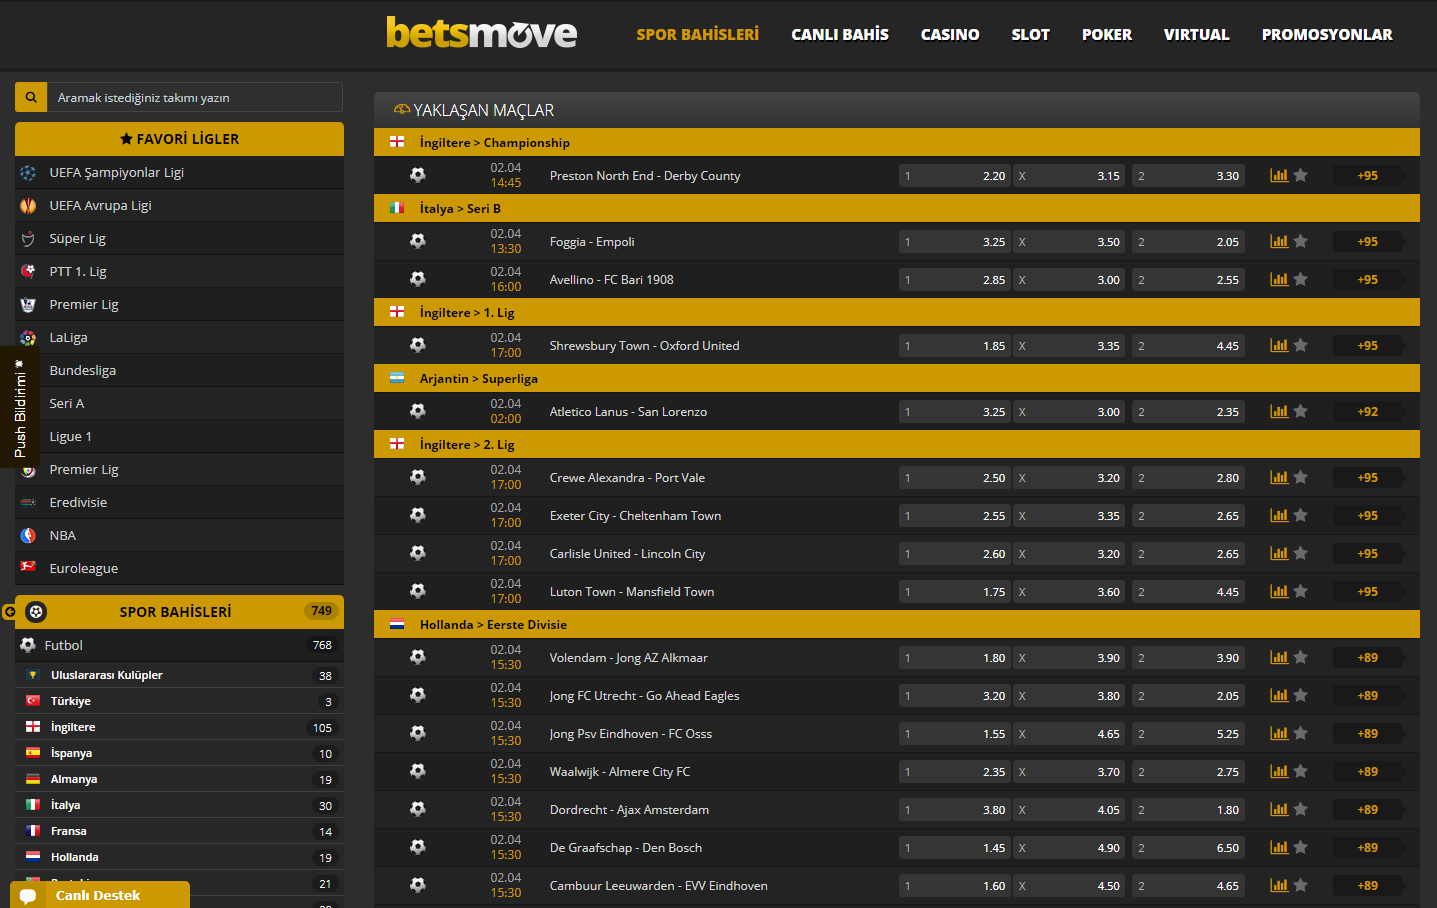The width and height of the screenshot is (1437, 908).
Task: Star the Foggia - Empoli match
Action: pos(1301,241)
